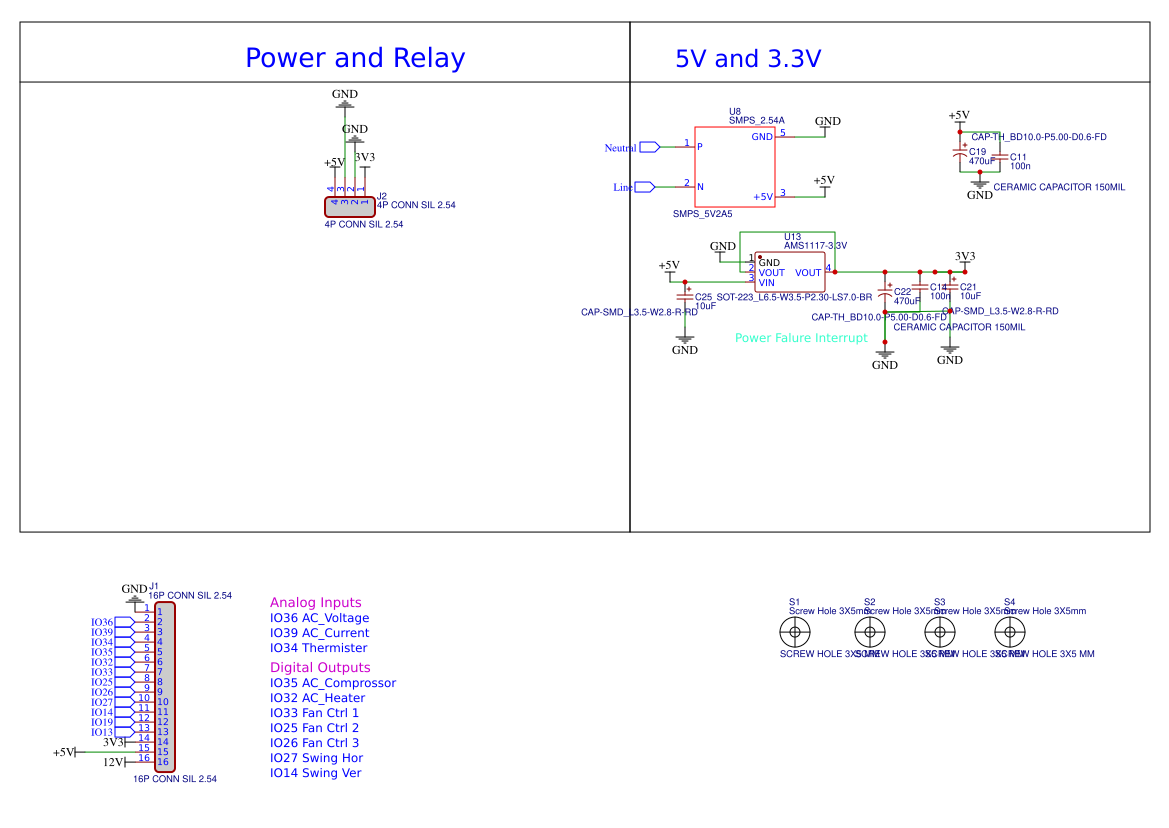Click the 16P CONN SIL connector J1

click(x=165, y=685)
